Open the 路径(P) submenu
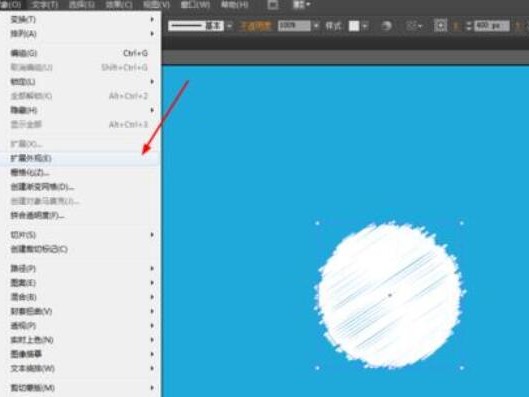Screen dimensions: 529x397 click(x=80, y=268)
